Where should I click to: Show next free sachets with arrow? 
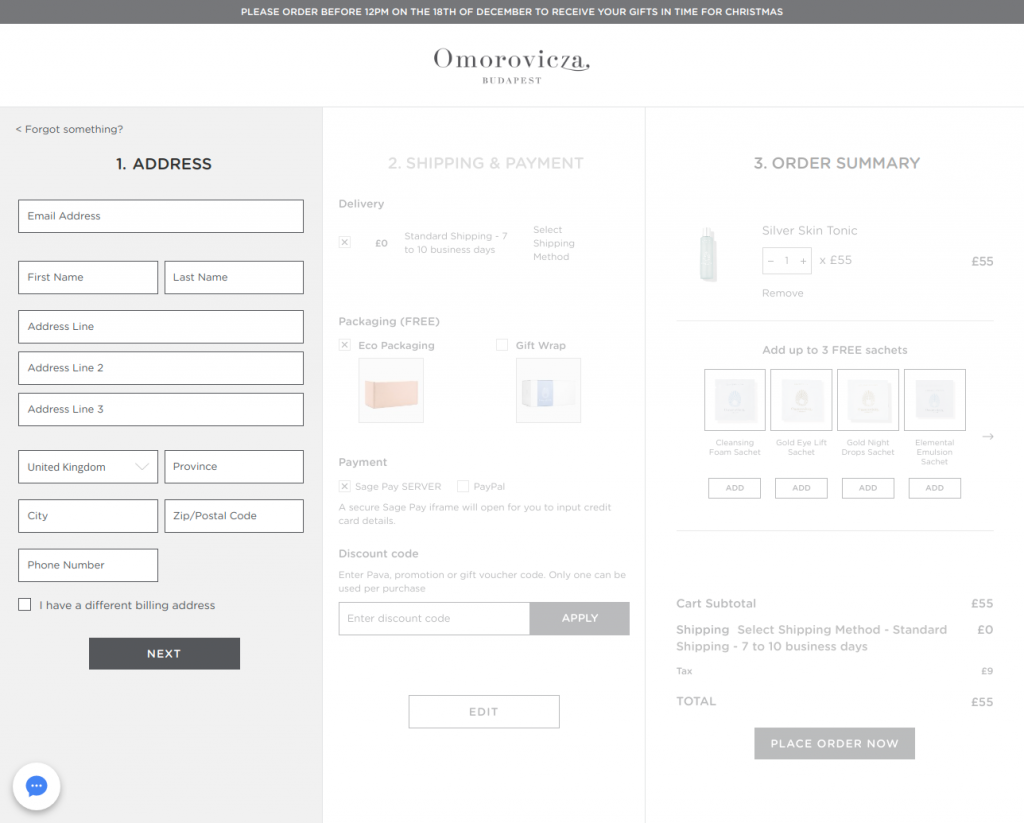coord(987,436)
